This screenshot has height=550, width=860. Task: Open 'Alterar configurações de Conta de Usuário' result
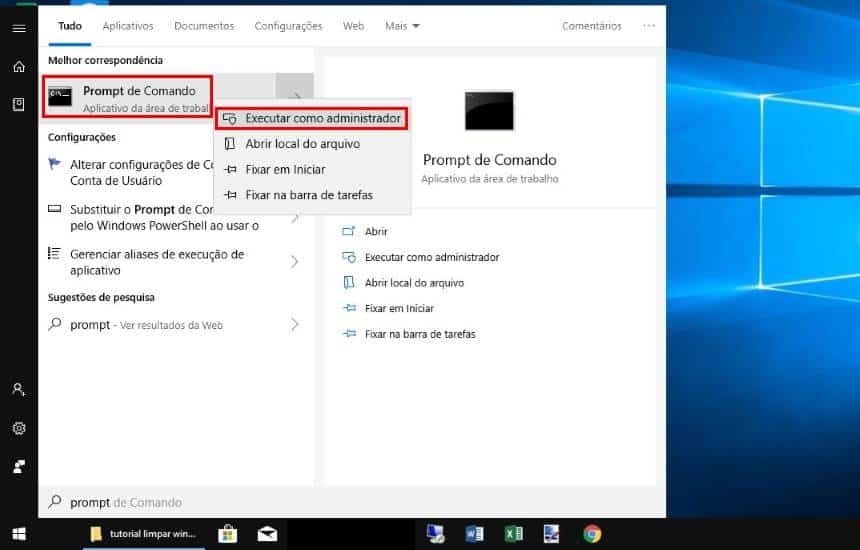click(x=129, y=173)
